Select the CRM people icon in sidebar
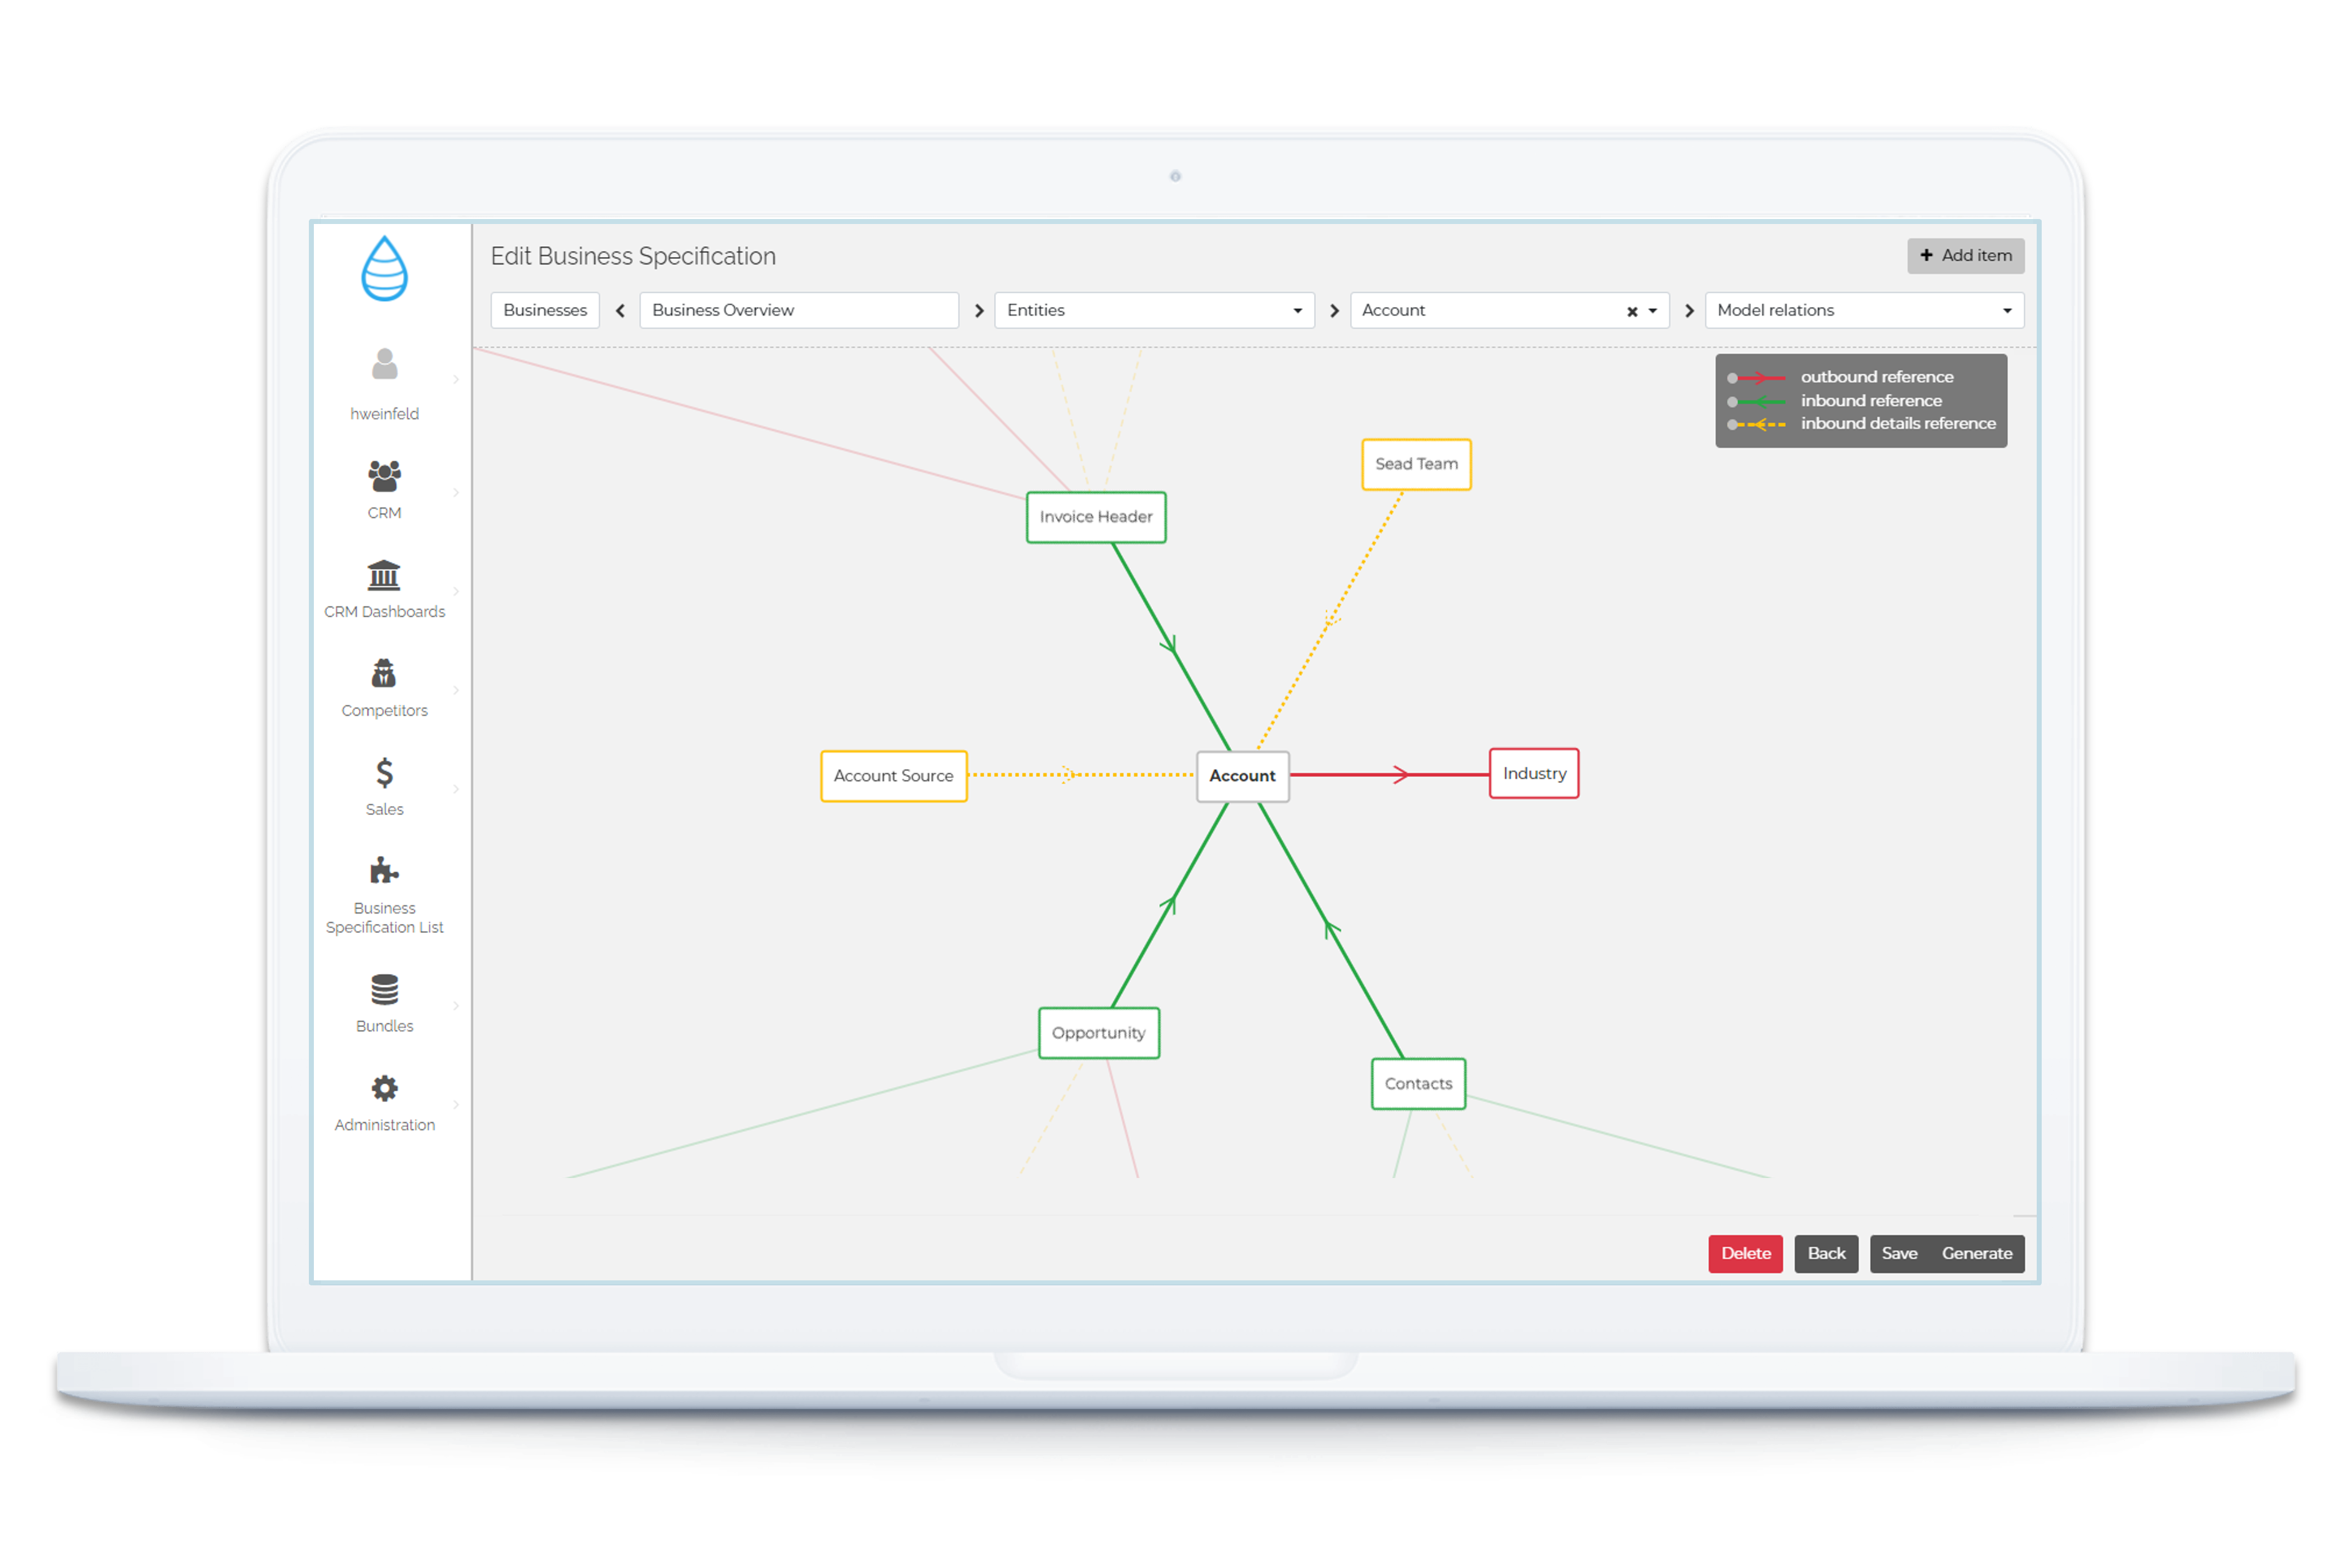 (x=384, y=476)
